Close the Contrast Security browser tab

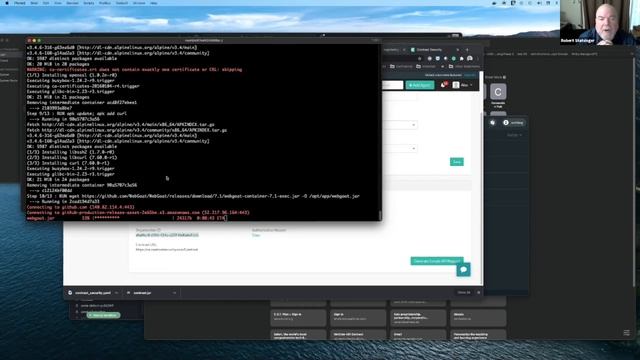point(458,50)
